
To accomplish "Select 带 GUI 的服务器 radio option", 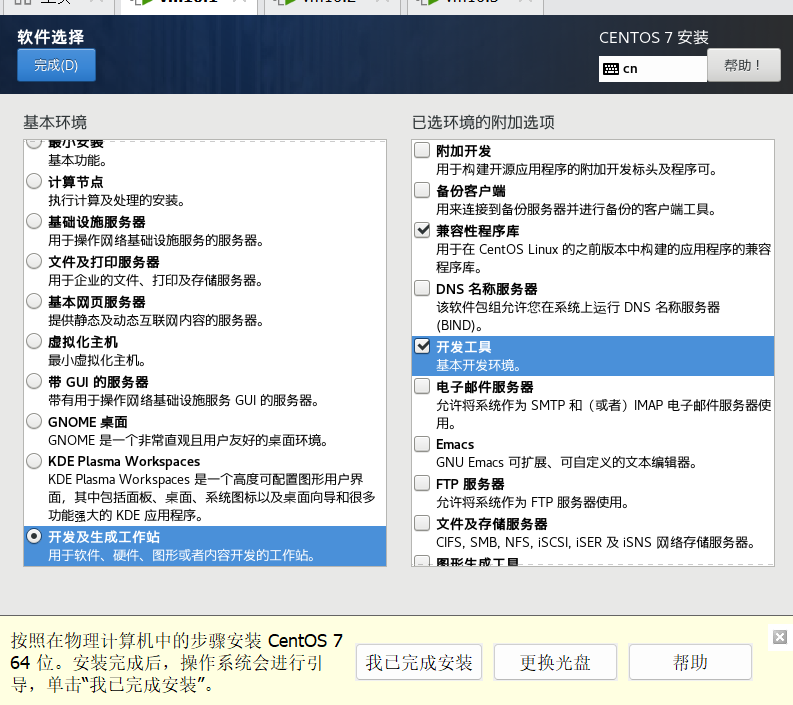I will pyautogui.click(x=34, y=381).
